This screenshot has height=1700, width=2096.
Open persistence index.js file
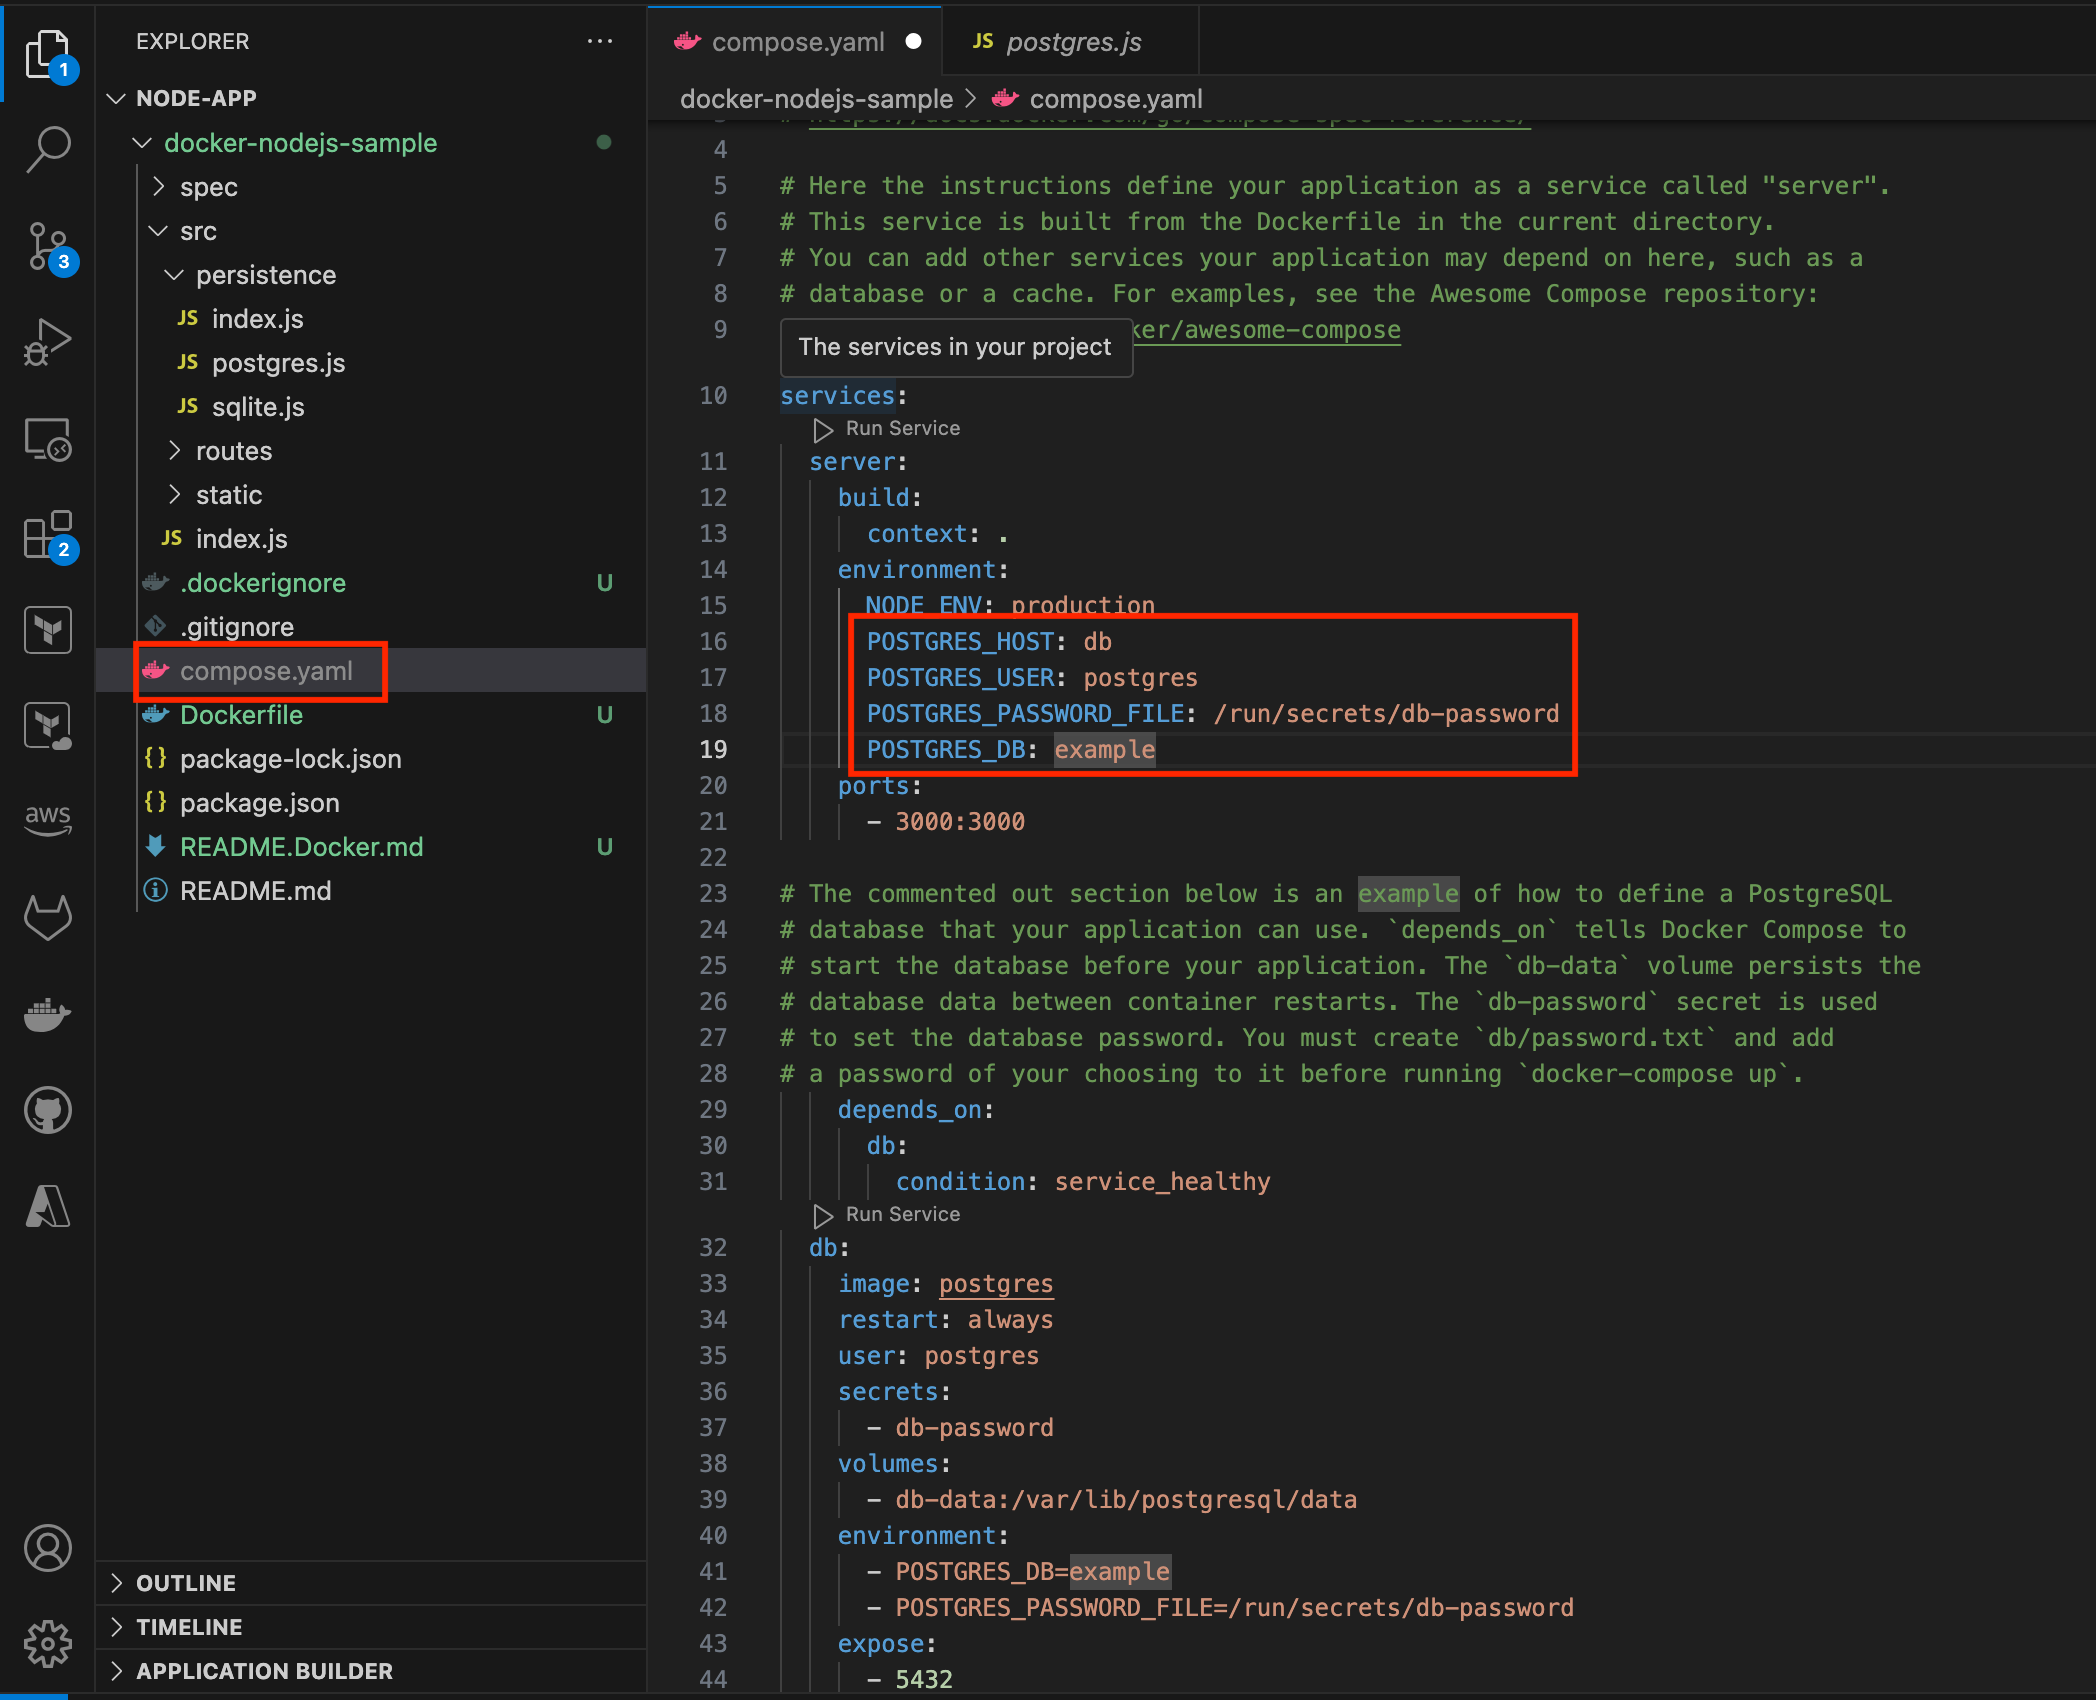257,318
